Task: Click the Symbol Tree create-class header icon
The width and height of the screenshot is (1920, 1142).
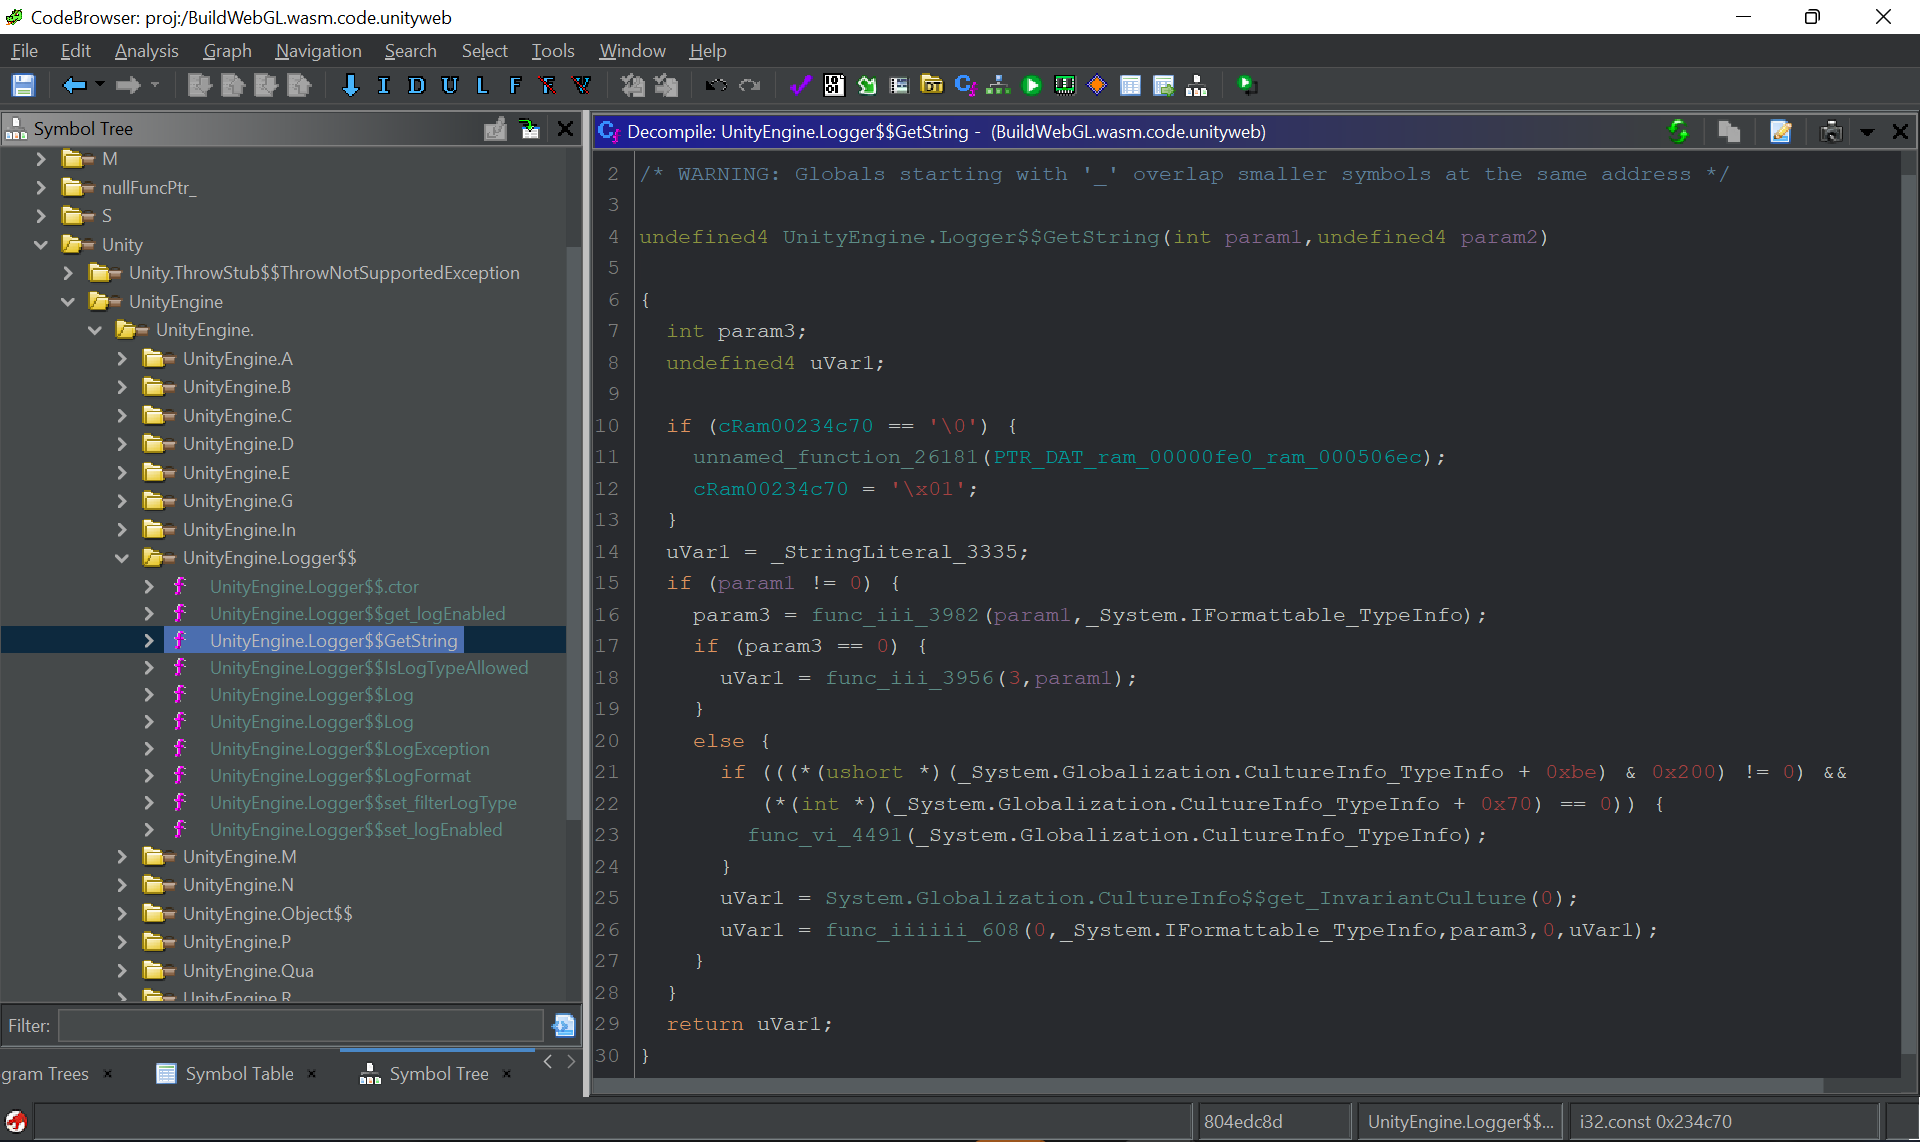Action: (x=495, y=128)
